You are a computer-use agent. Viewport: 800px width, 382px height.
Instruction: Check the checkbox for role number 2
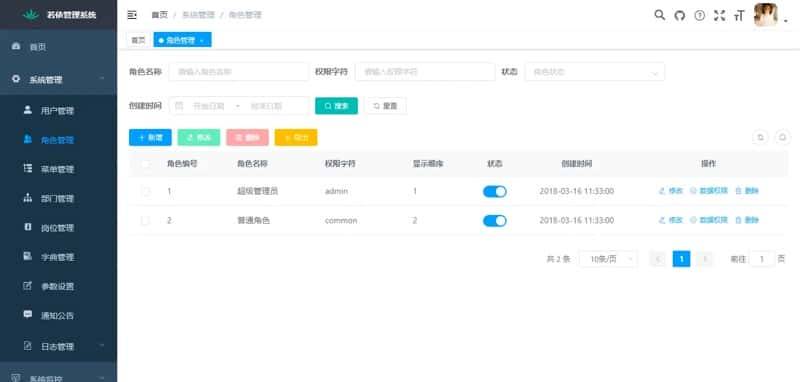(146, 220)
